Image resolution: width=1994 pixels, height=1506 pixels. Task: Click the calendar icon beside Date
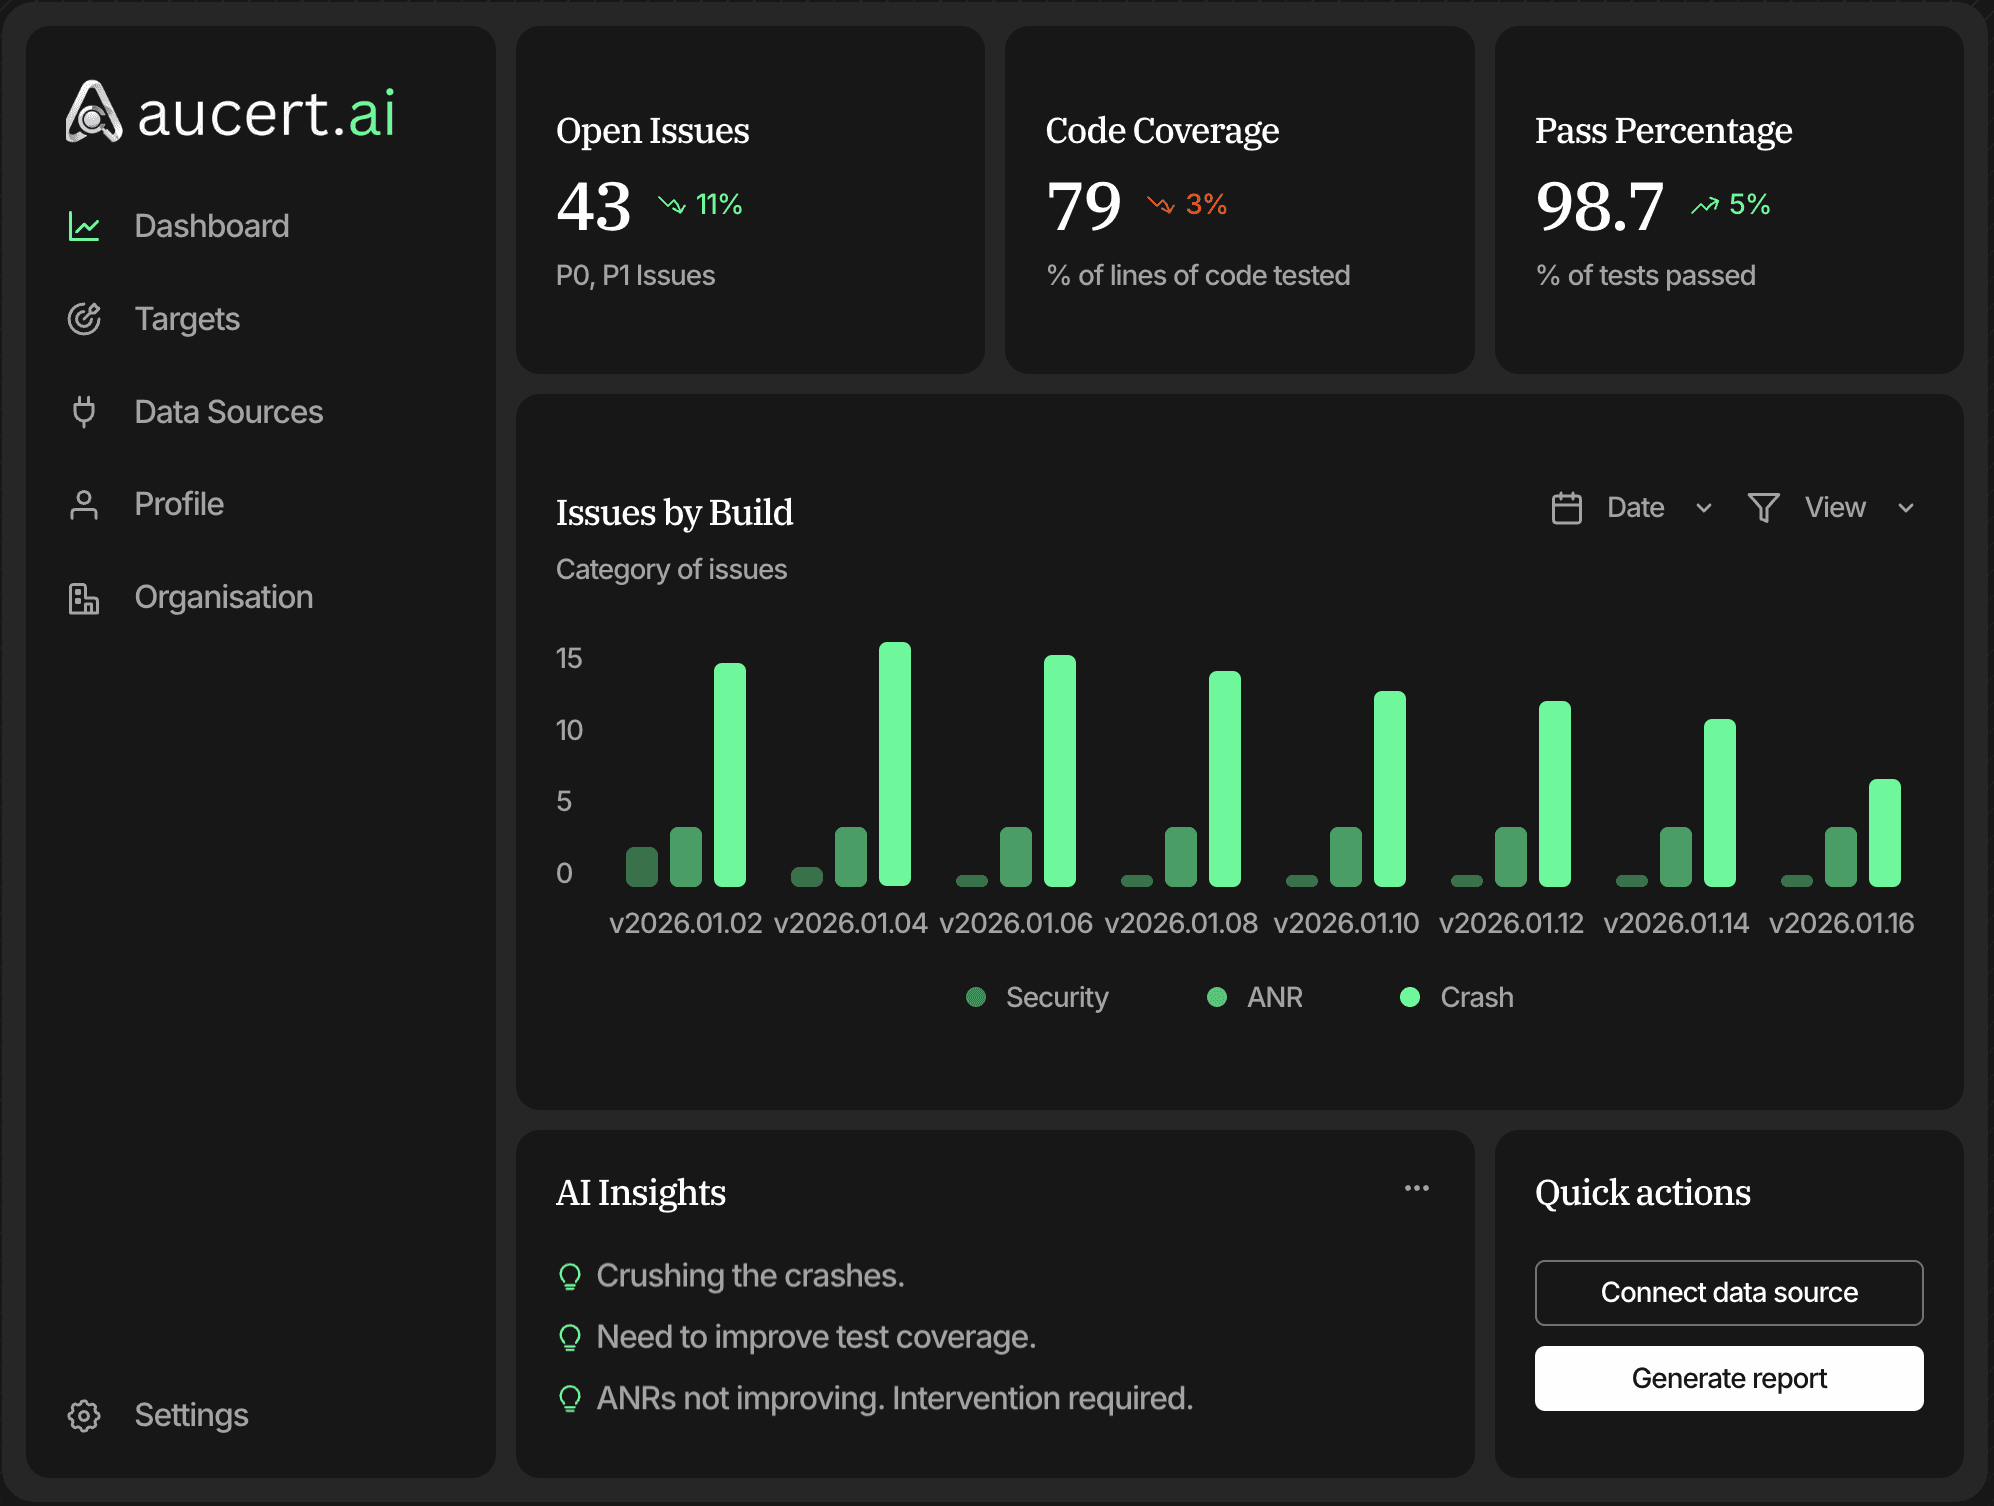click(x=1566, y=508)
